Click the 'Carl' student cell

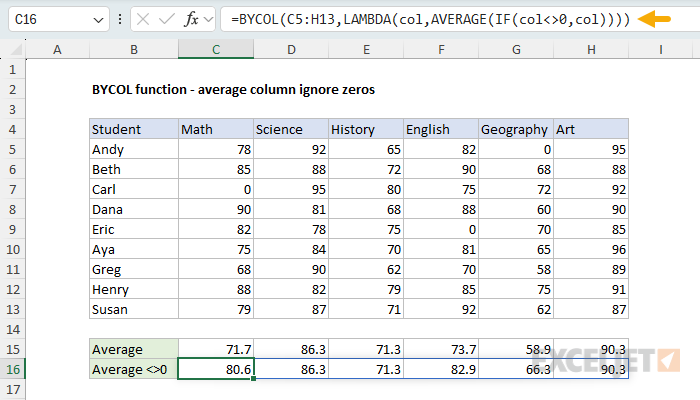[x=134, y=190]
